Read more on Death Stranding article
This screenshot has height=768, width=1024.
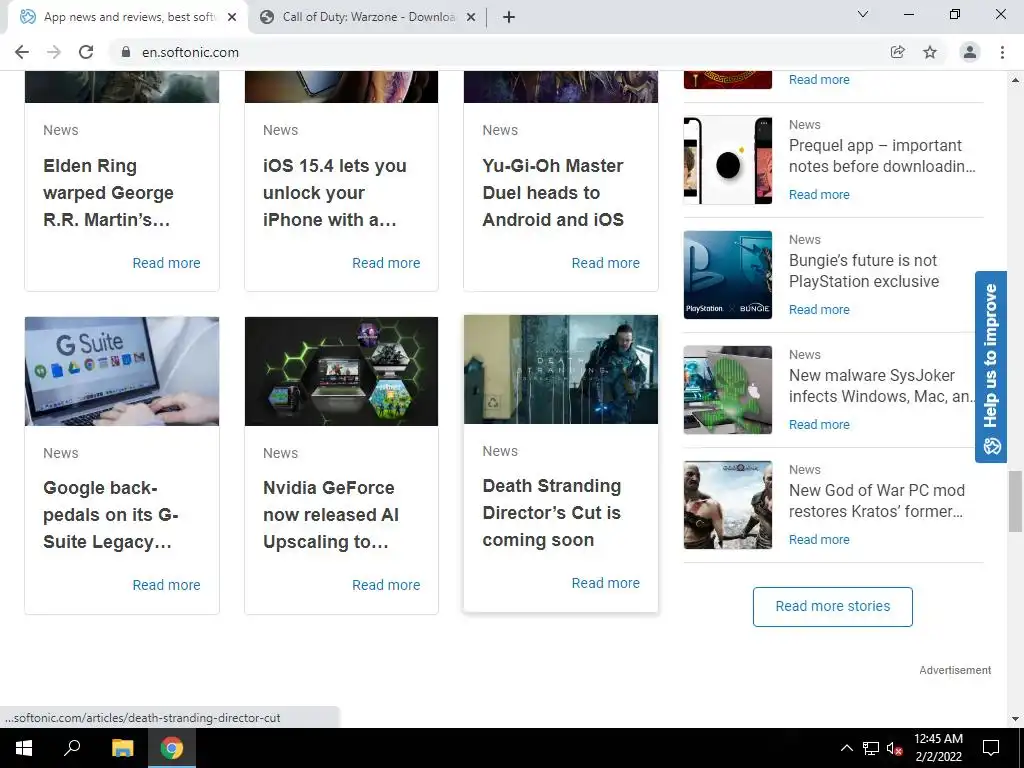(x=605, y=583)
